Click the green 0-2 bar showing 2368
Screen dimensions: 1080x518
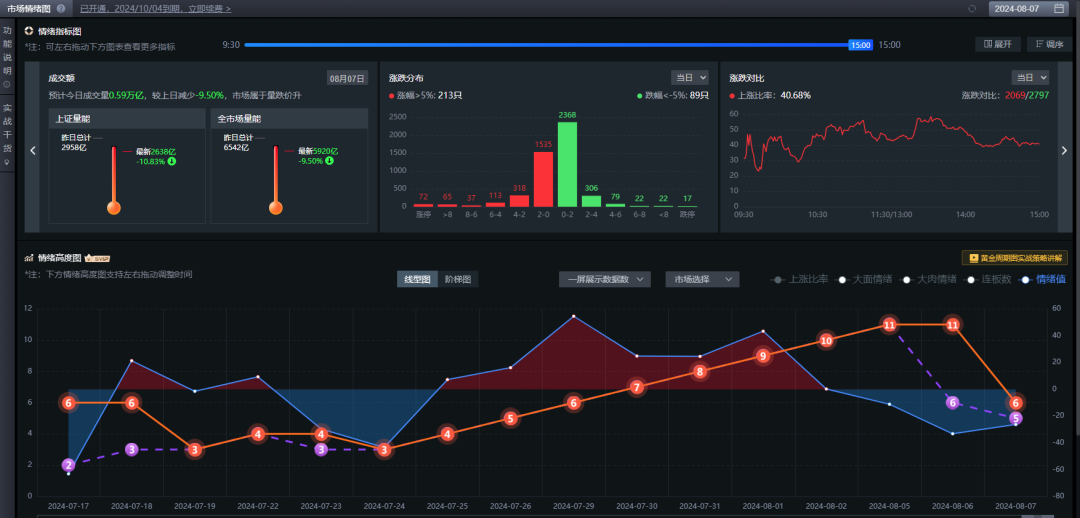(x=568, y=164)
